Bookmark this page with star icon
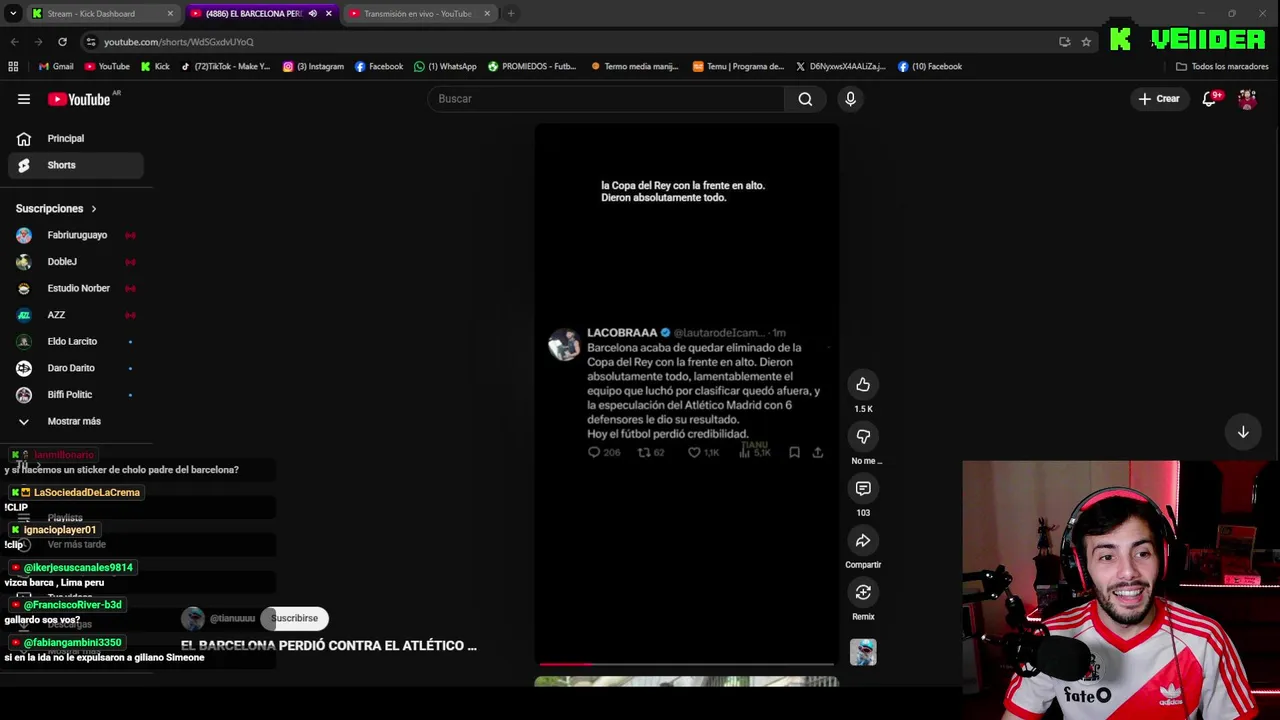The height and width of the screenshot is (720, 1280). (x=1086, y=42)
